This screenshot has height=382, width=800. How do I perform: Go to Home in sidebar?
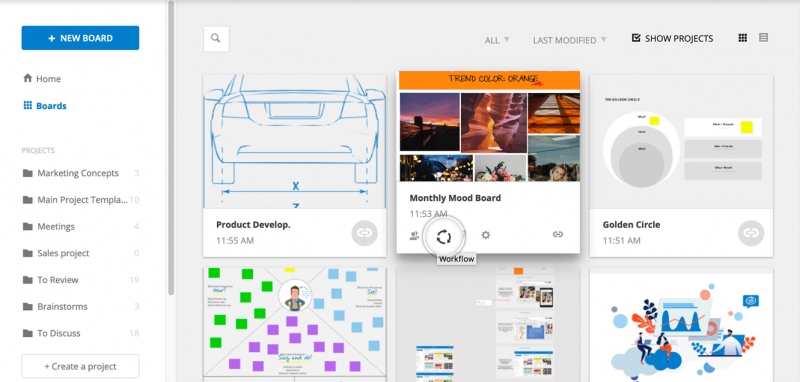point(42,79)
